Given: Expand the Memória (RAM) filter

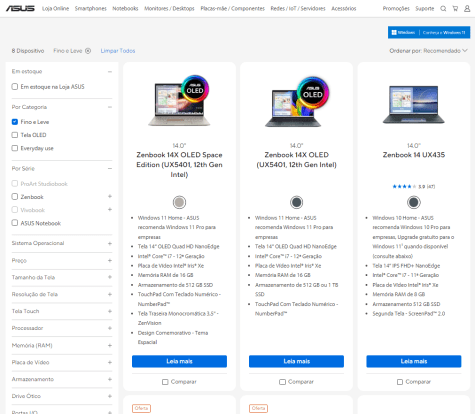Looking at the screenshot, I should coord(110,345).
